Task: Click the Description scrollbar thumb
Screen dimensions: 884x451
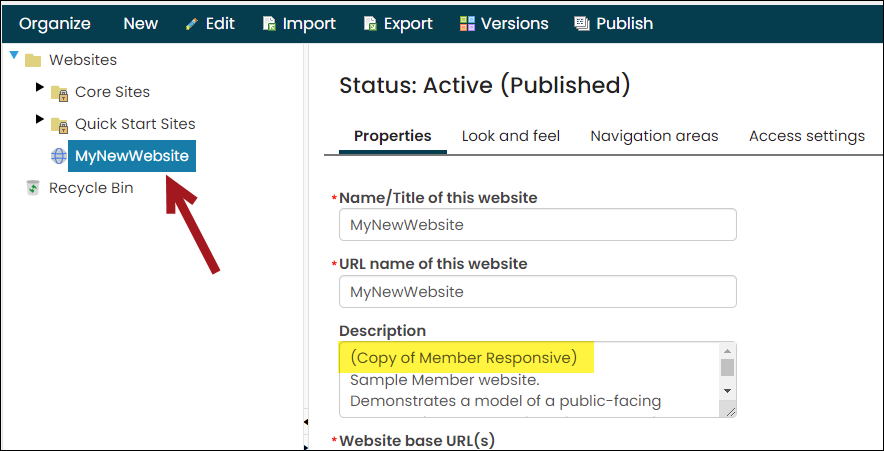Action: tap(728, 368)
